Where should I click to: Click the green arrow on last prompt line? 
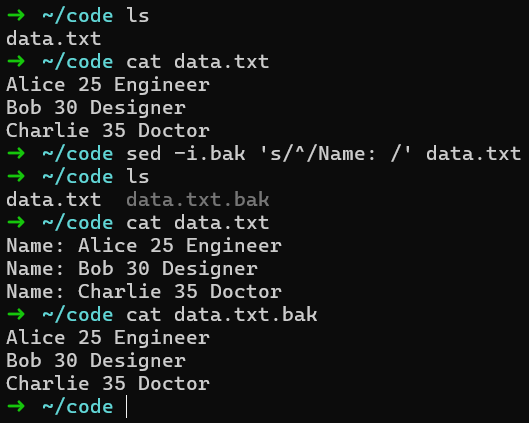[x=16, y=406]
